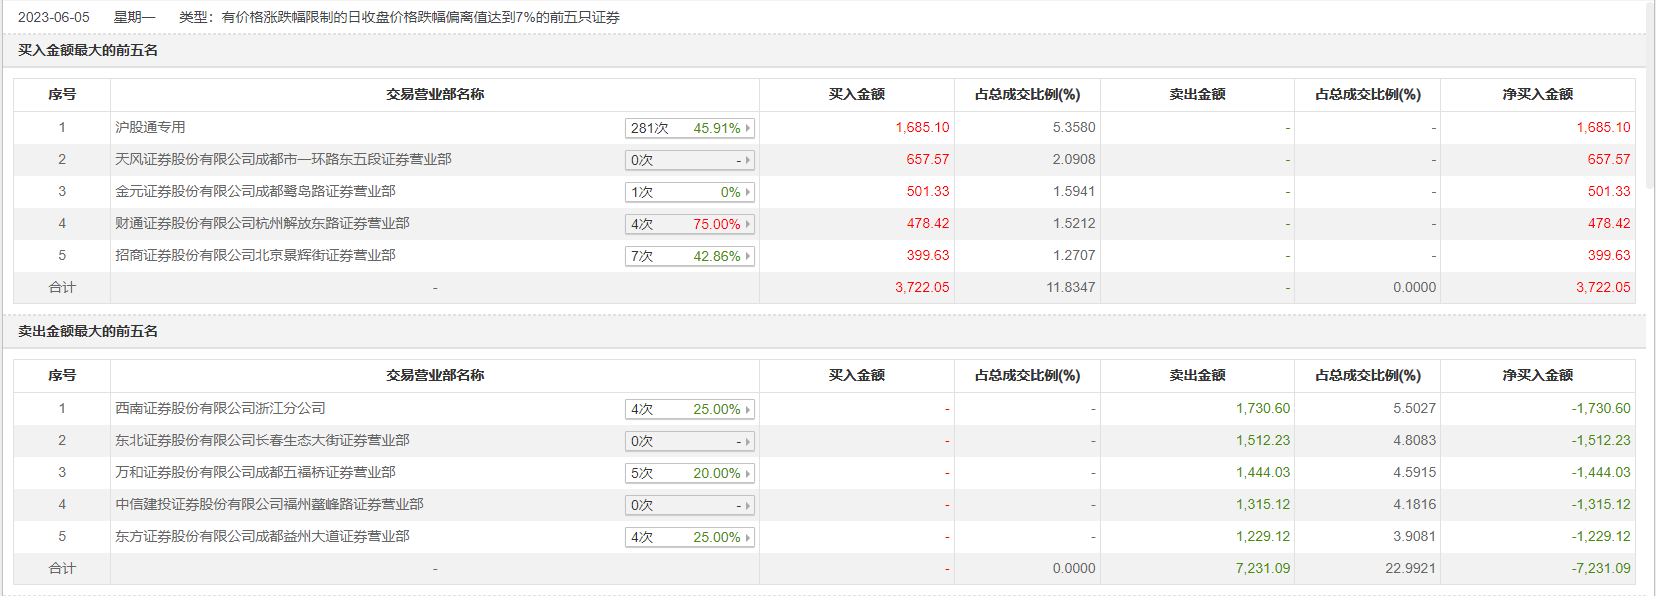Open 中信建投证券福州鳌峰路证券营业部 link
Image resolution: width=1656 pixels, height=596 pixels.
coord(269,504)
